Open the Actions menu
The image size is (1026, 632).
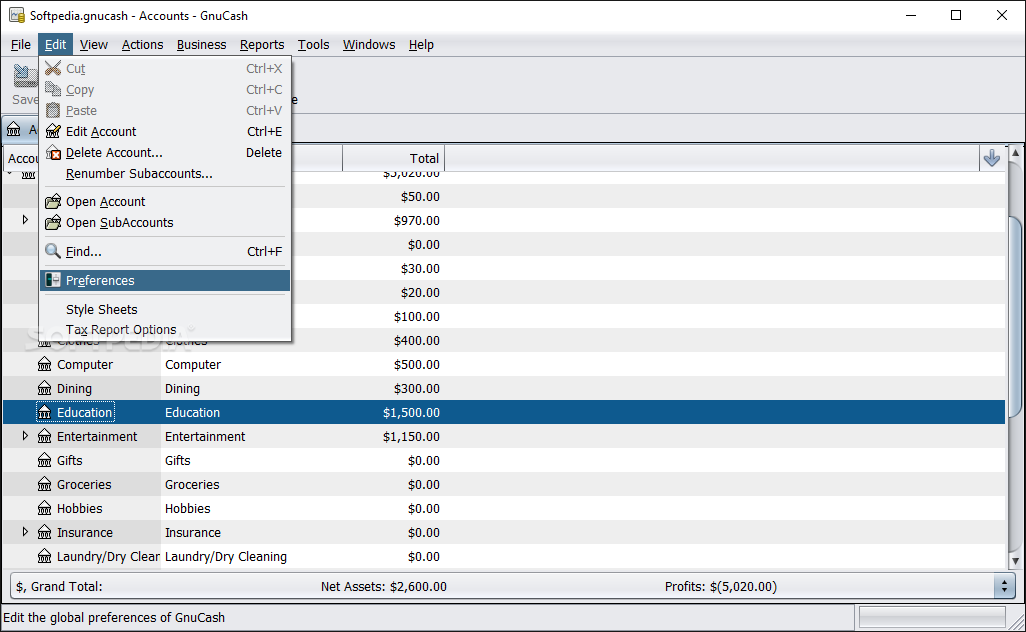point(142,44)
